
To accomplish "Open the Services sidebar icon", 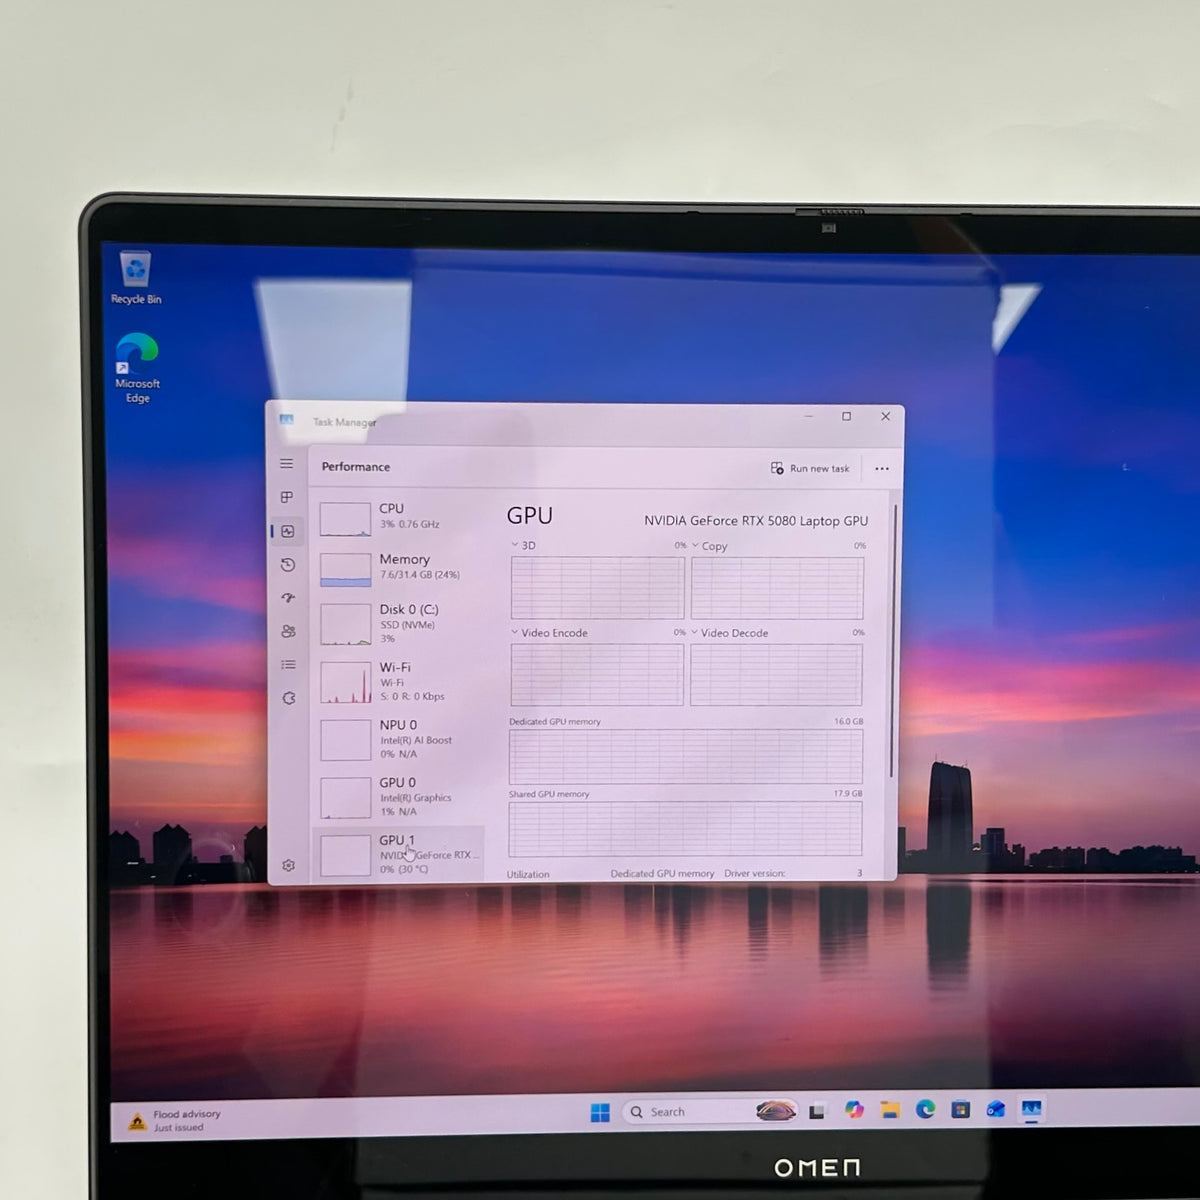I will [x=289, y=698].
